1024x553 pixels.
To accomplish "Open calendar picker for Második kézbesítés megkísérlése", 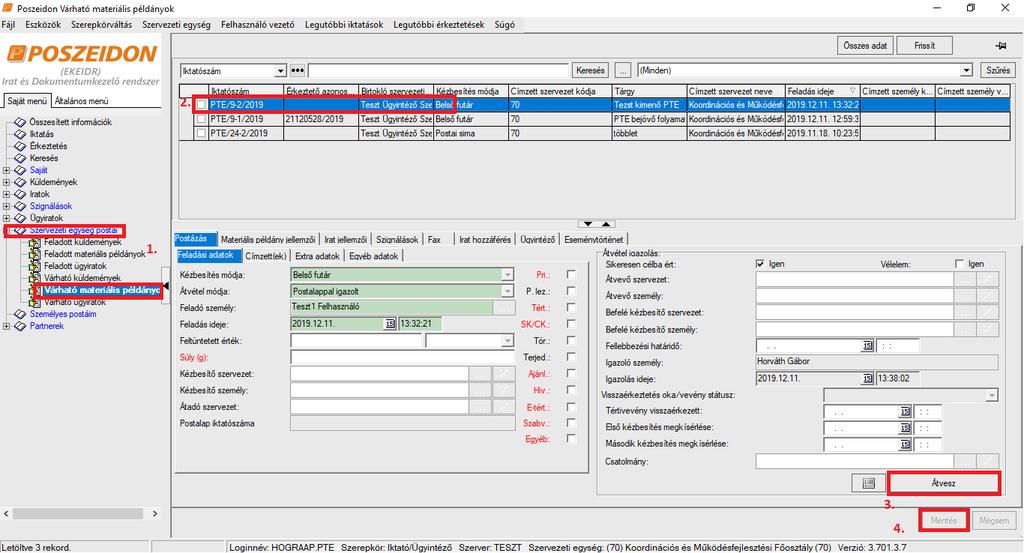I will [x=905, y=444].
